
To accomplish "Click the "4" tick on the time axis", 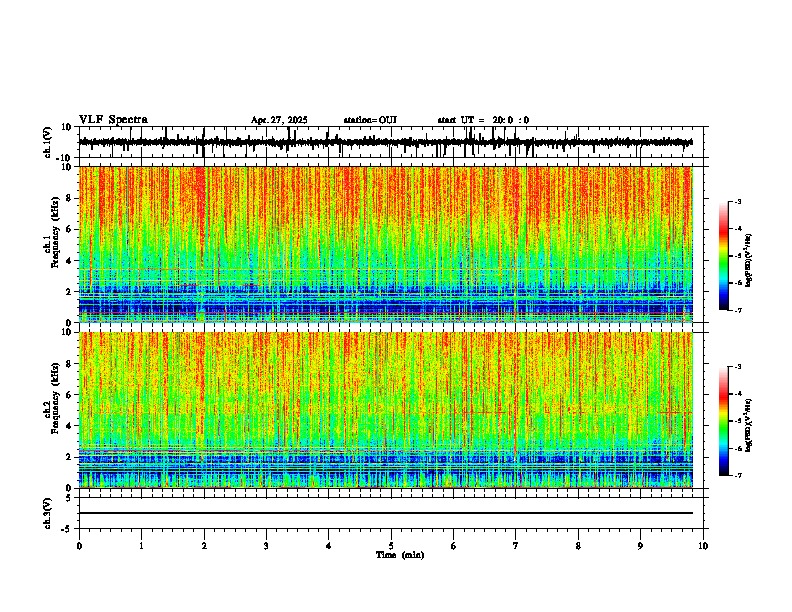I will [329, 546].
